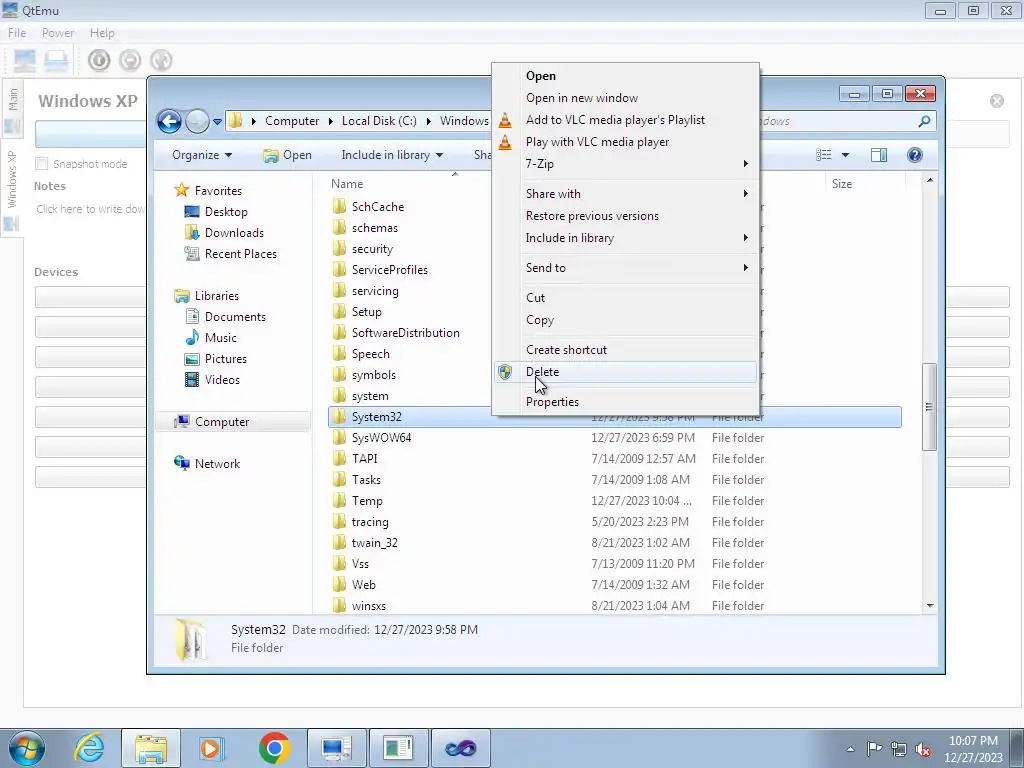The image size is (1024, 768).
Task: Click the QtEmu new machine toolbar icon
Action: click(25, 60)
